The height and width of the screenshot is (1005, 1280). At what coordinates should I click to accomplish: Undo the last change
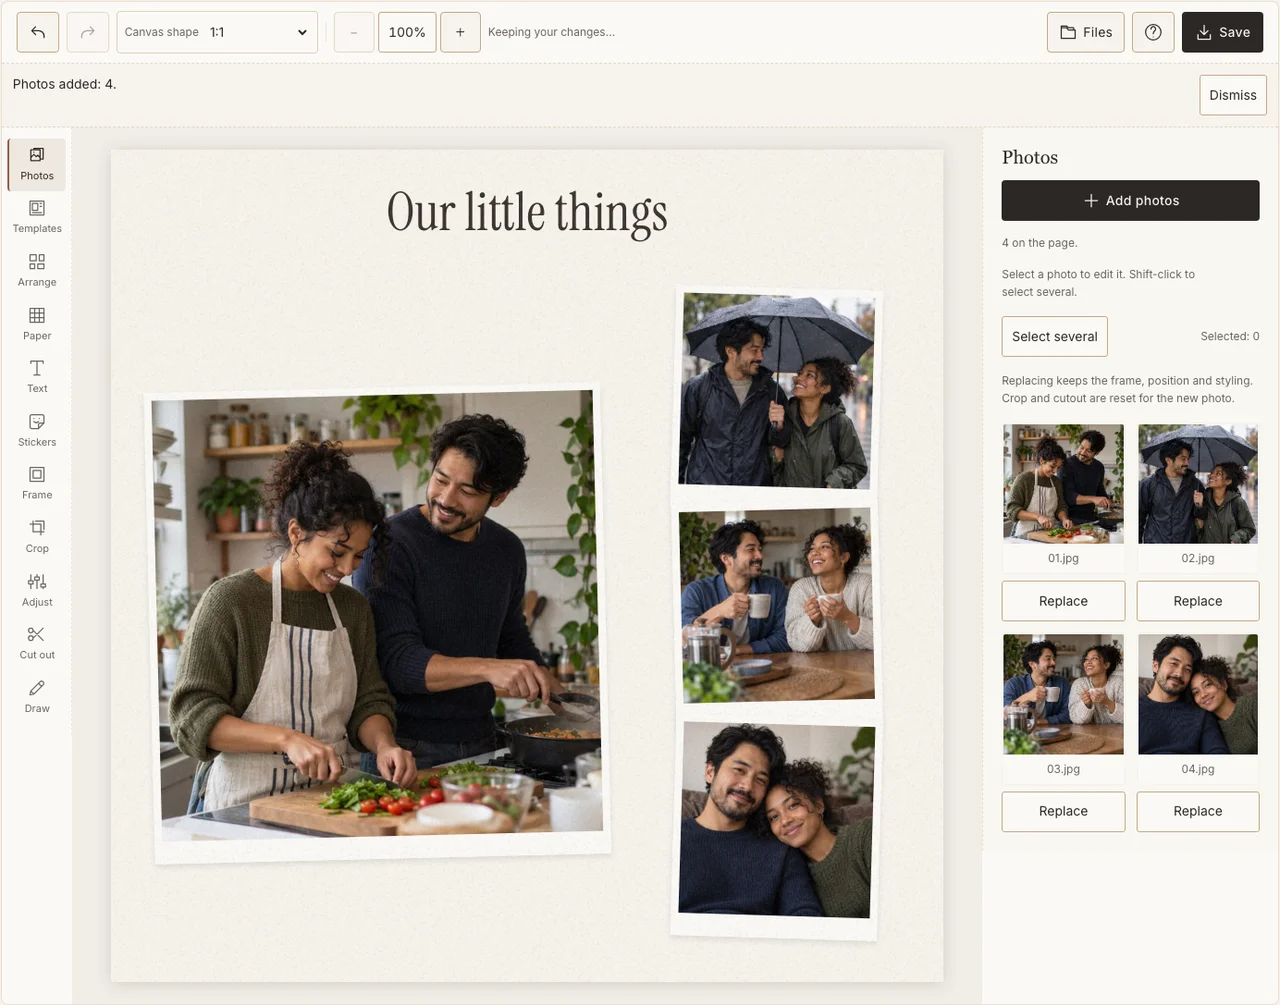coord(38,32)
